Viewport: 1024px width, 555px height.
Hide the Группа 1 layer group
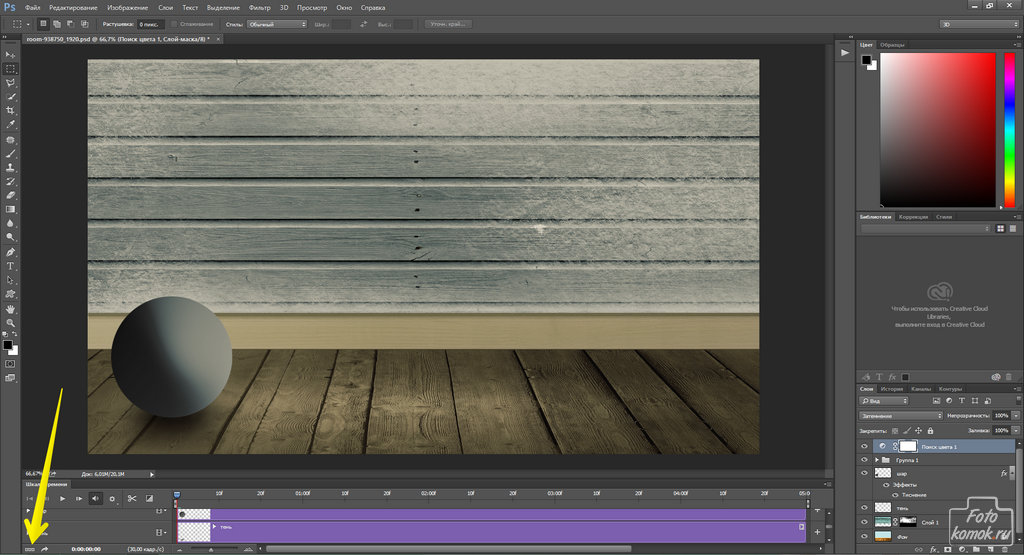point(864,459)
